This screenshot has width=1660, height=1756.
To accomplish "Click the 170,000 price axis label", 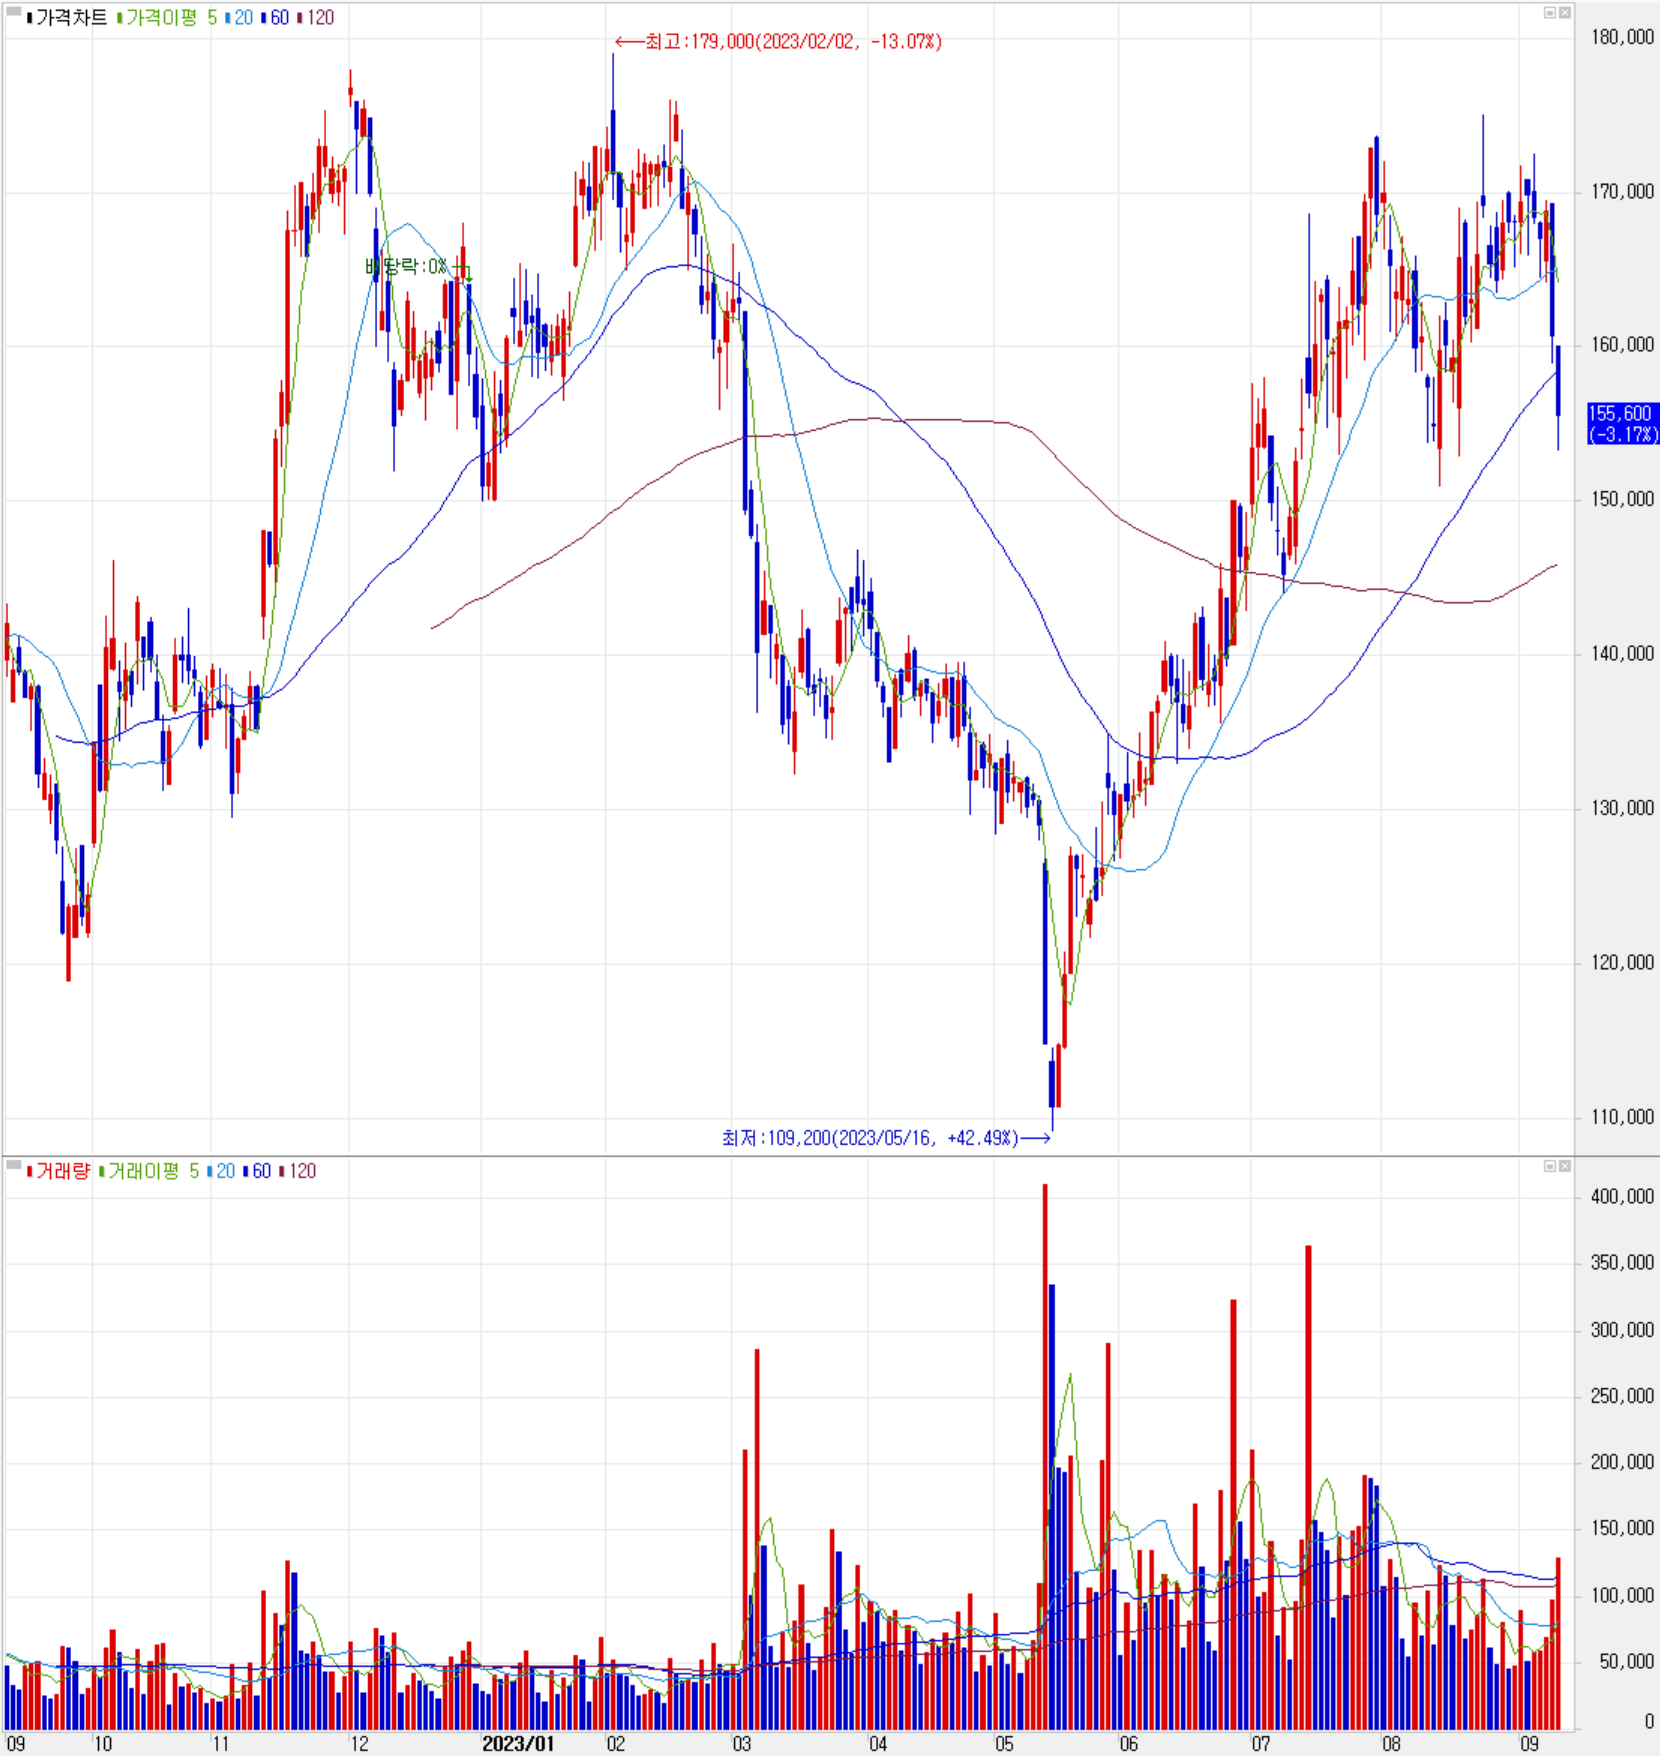I will coord(1622,191).
